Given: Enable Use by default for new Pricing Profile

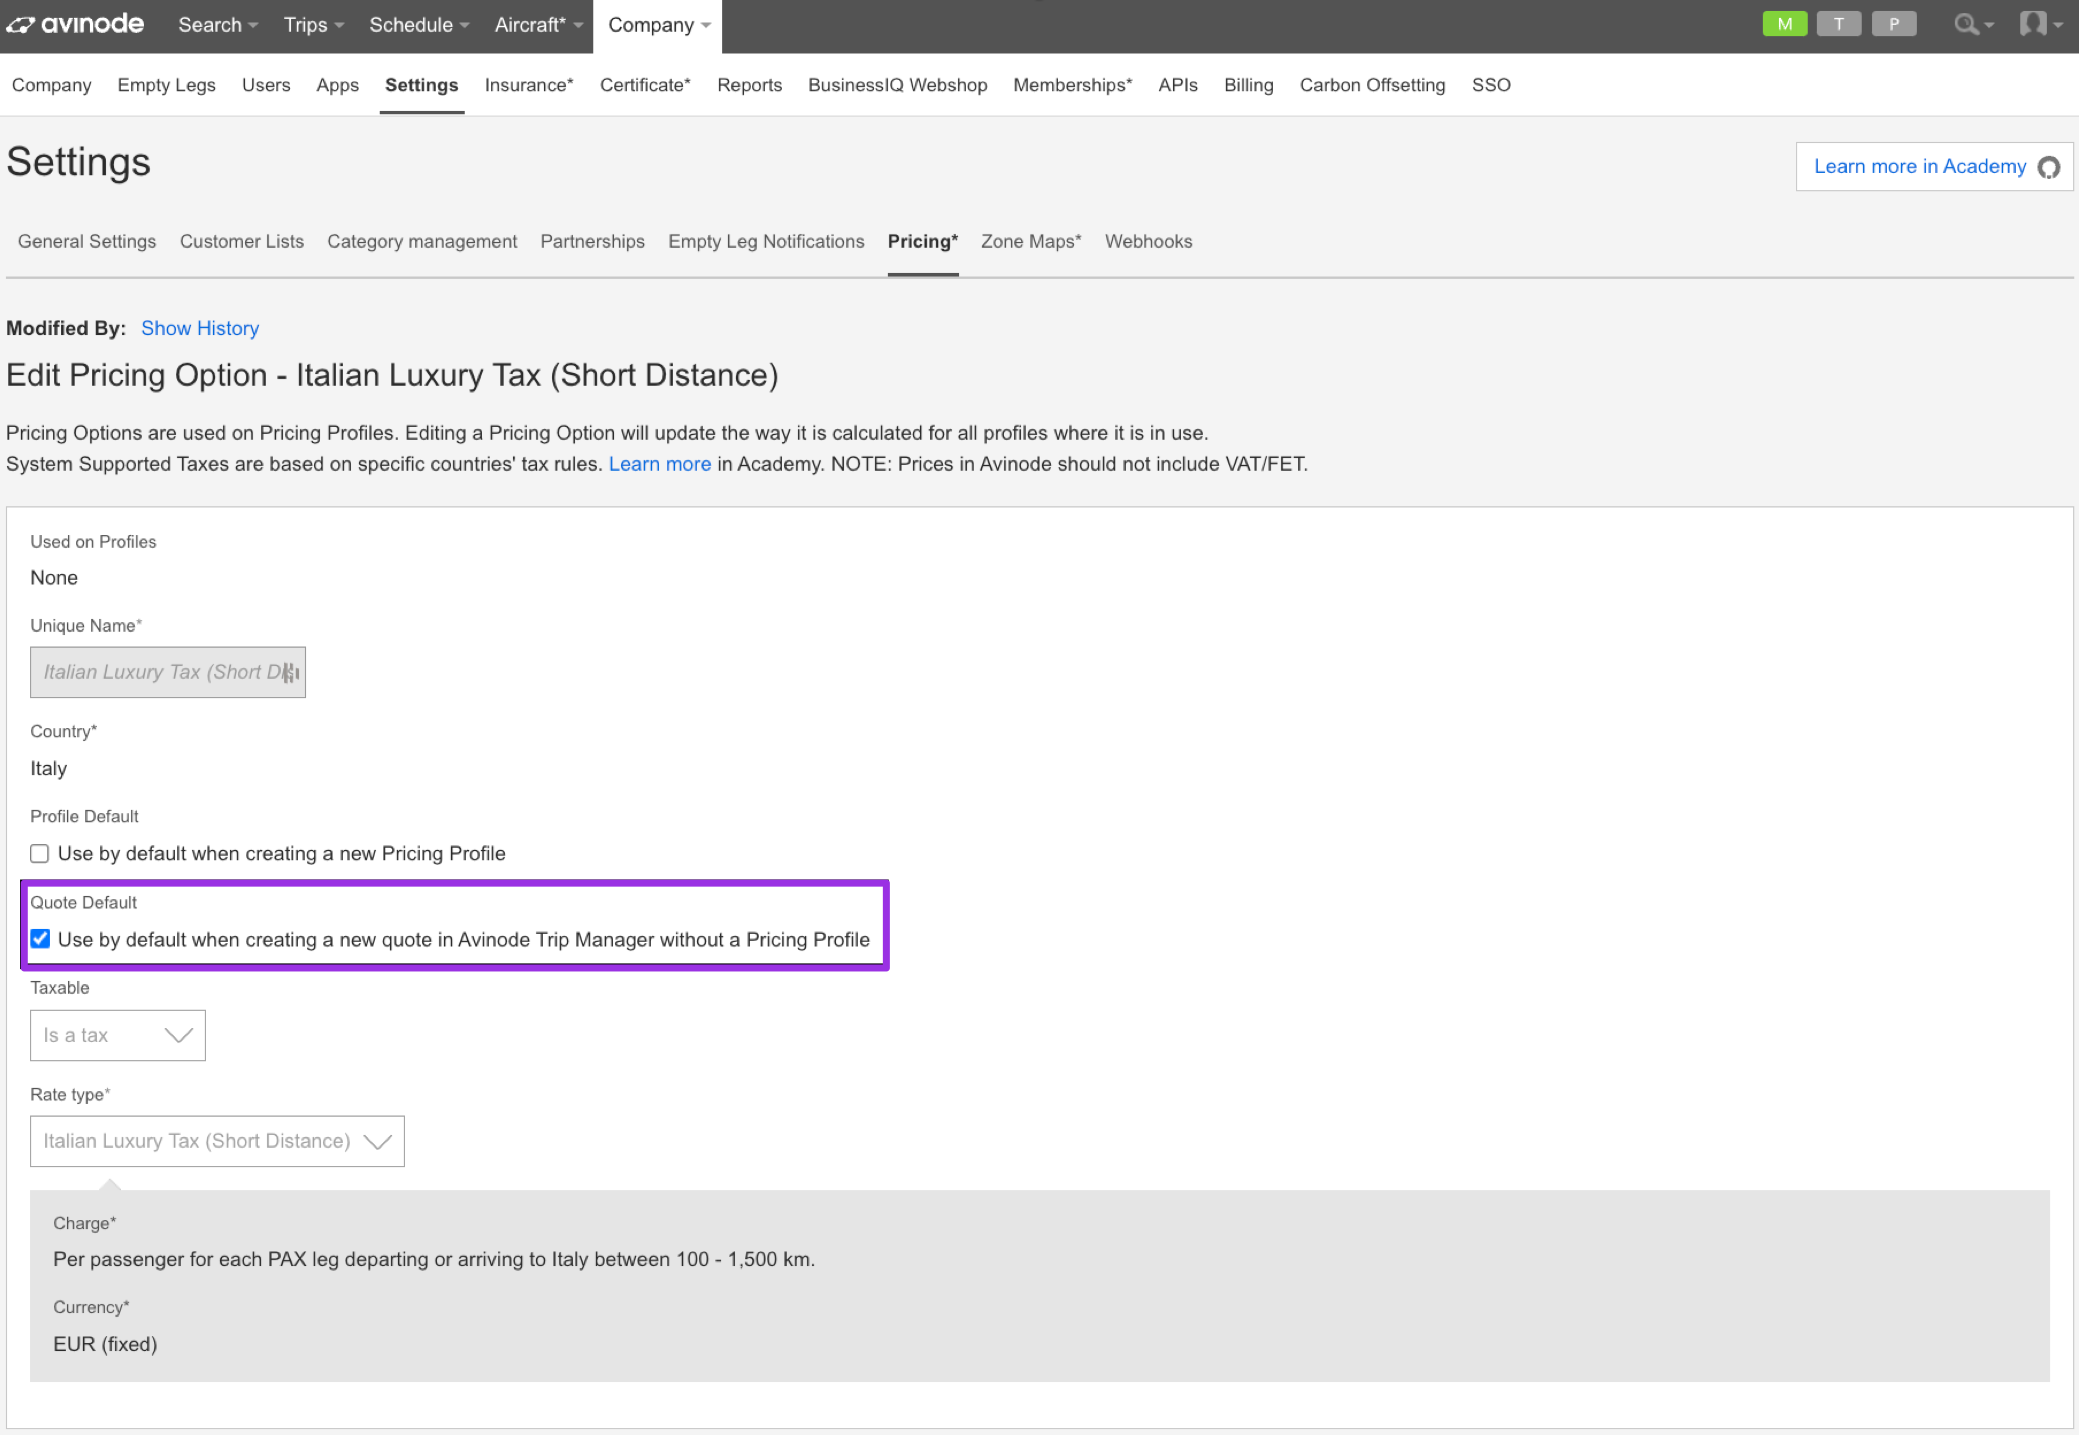Looking at the screenshot, I should click(x=40, y=854).
